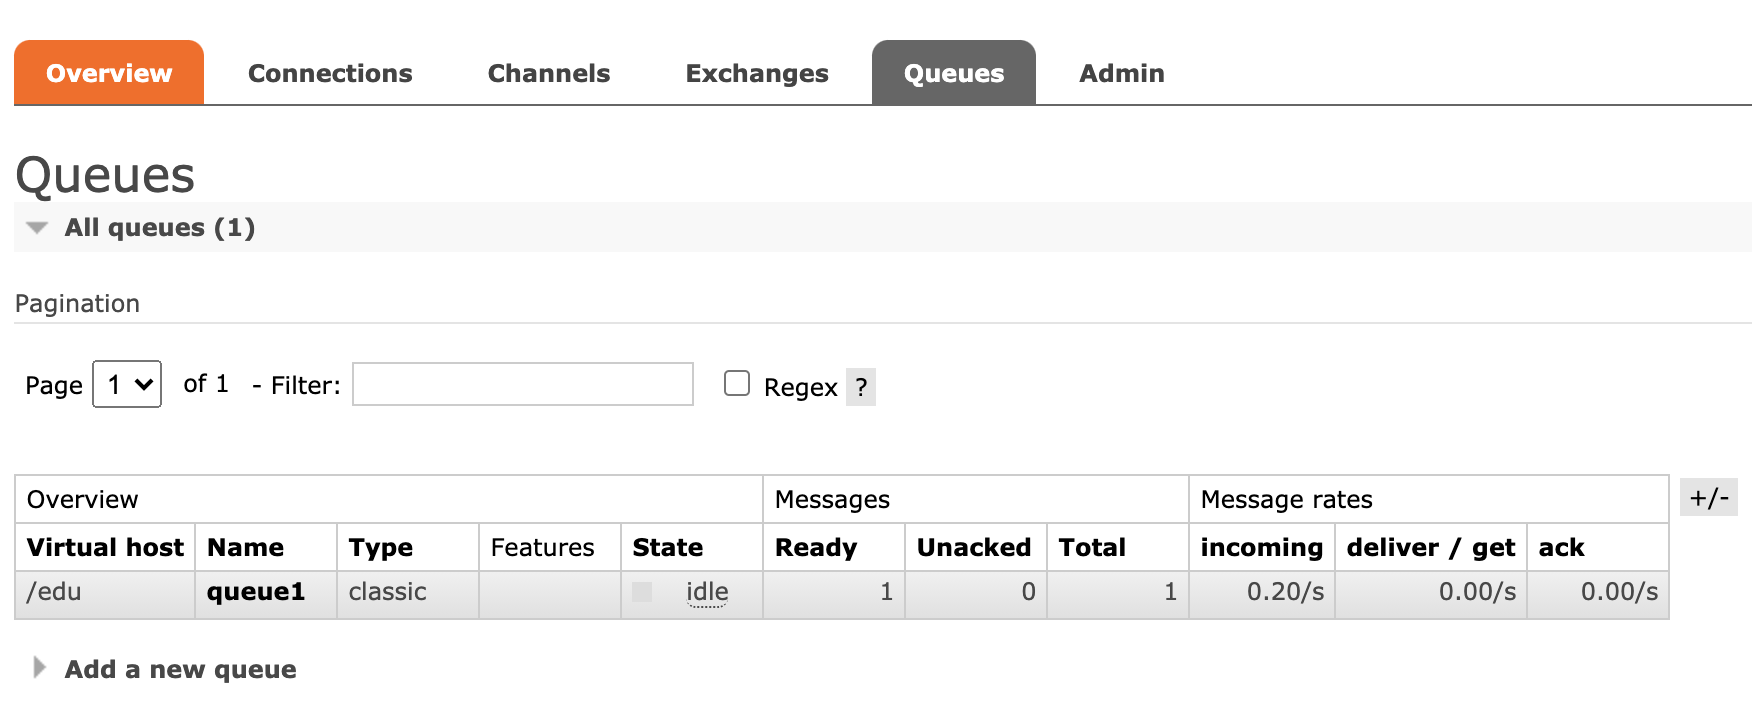Open the queue1 queue link
This screenshot has height=714, width=1752.
pyautogui.click(x=255, y=592)
